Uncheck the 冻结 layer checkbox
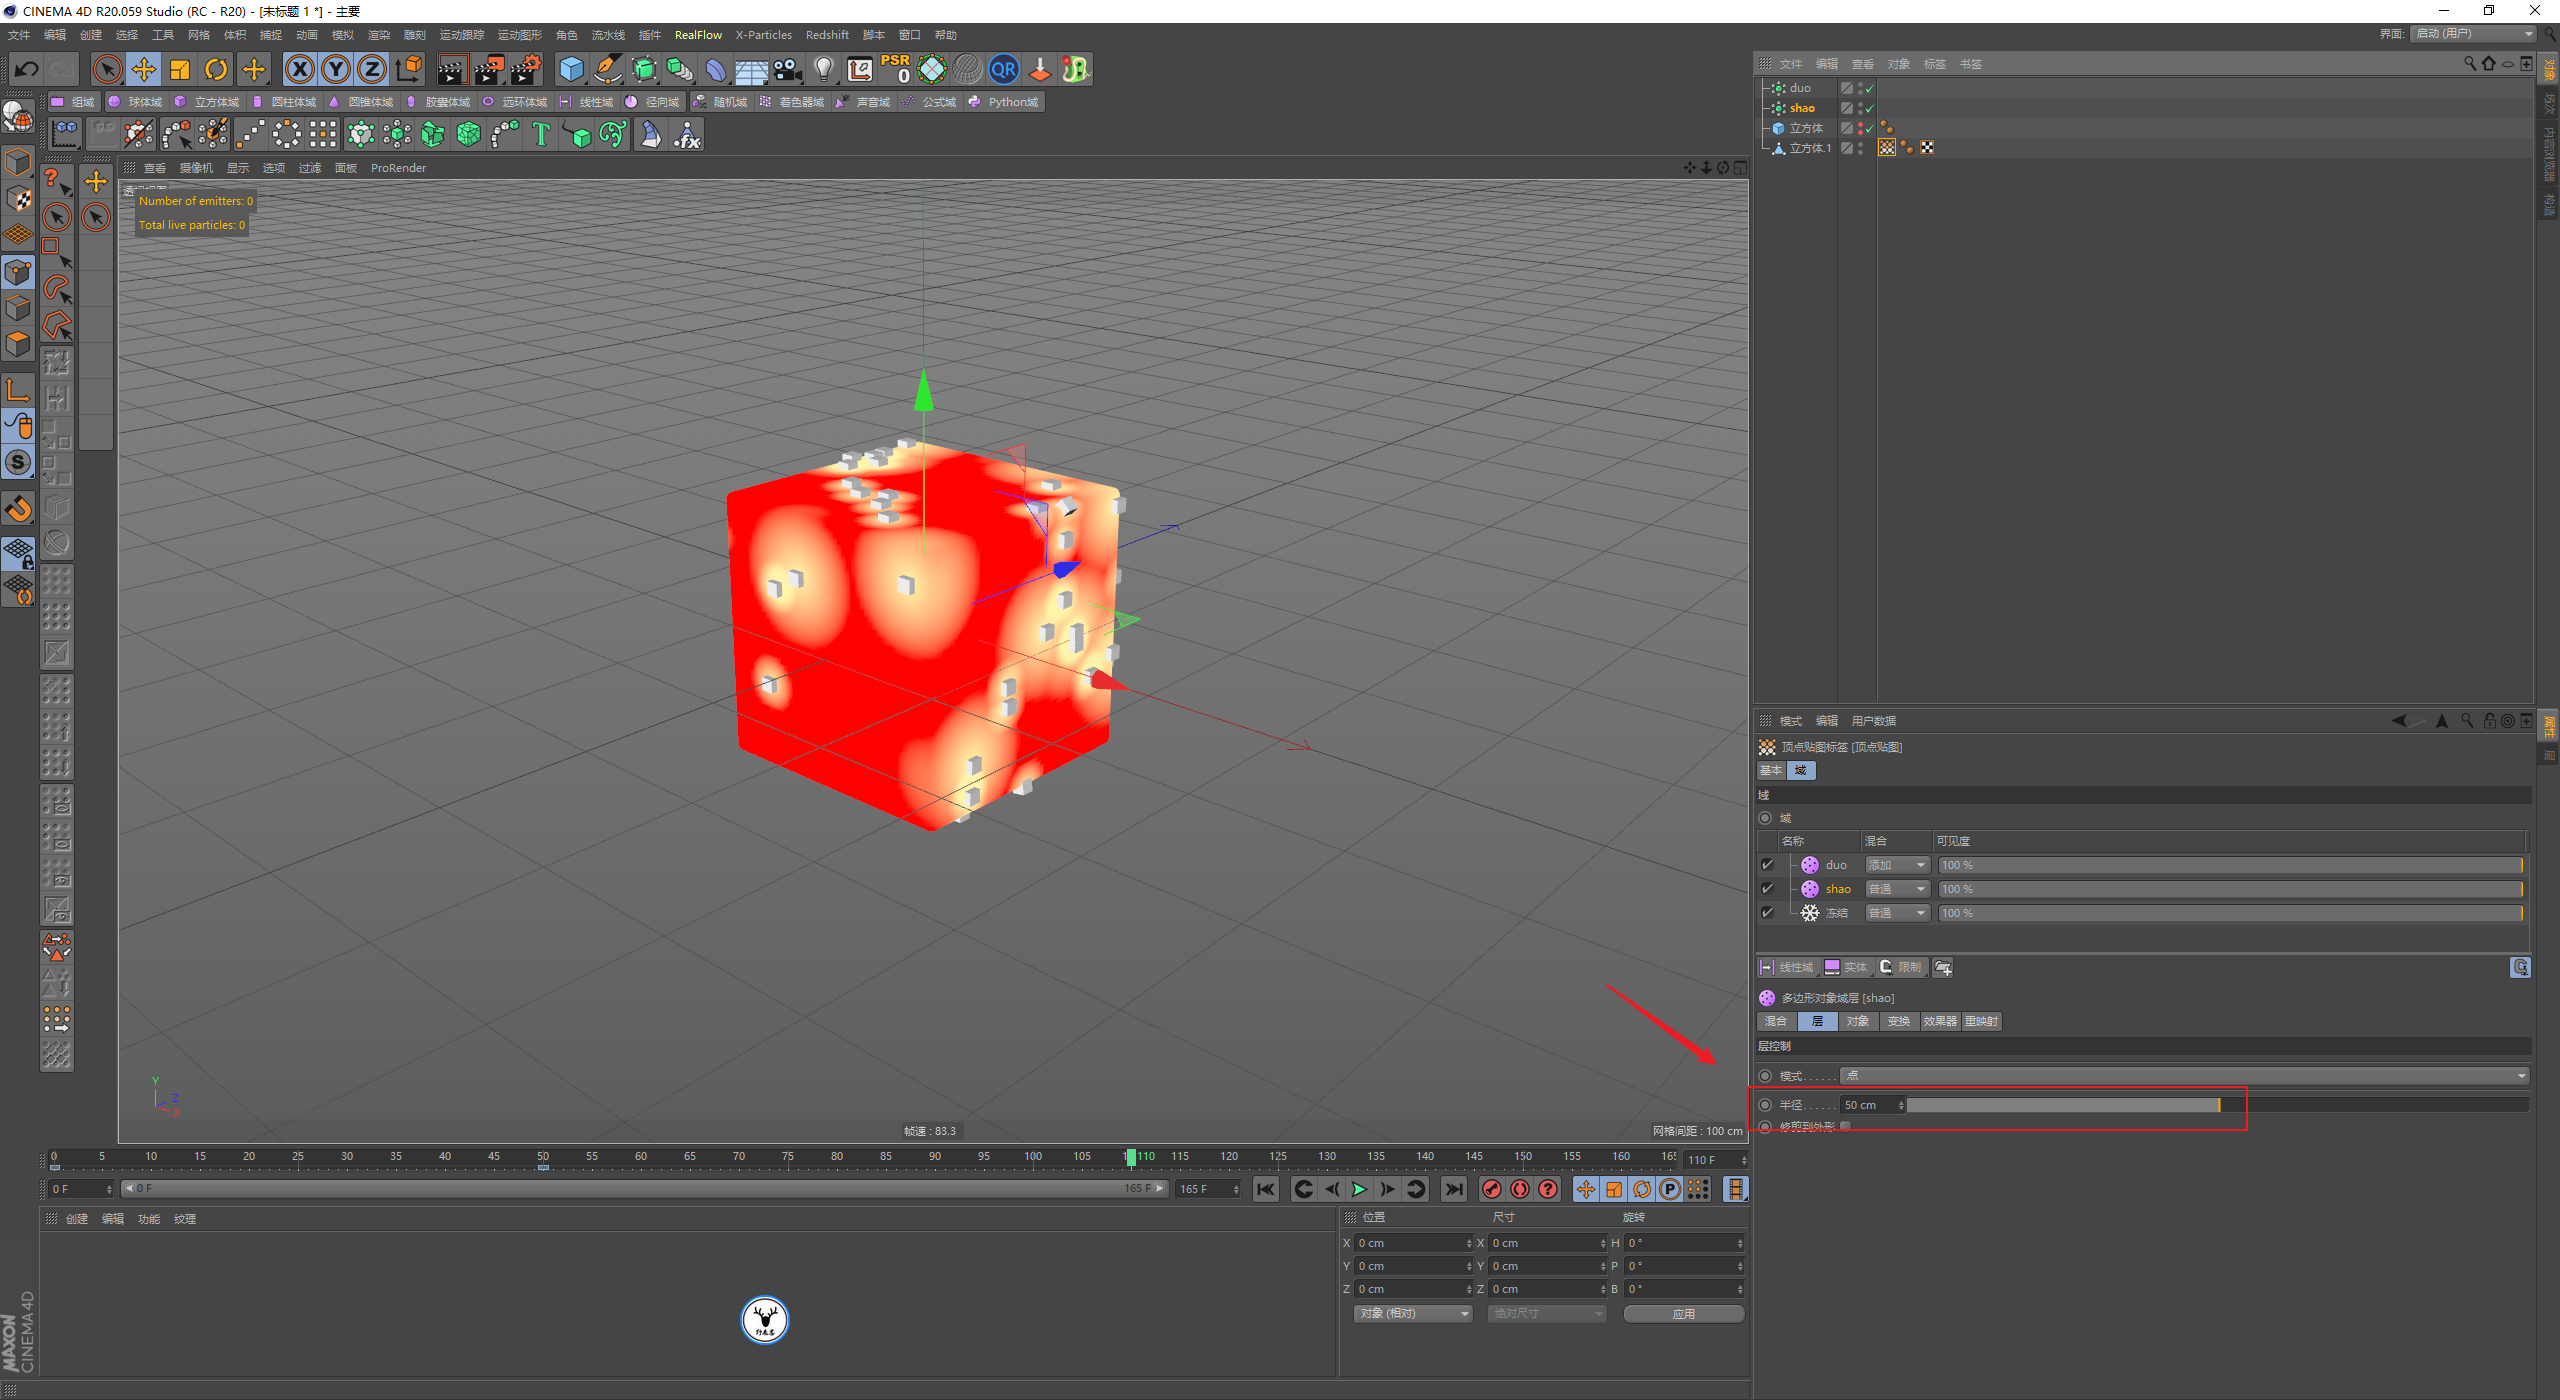The width and height of the screenshot is (2560, 1400). [1767, 913]
